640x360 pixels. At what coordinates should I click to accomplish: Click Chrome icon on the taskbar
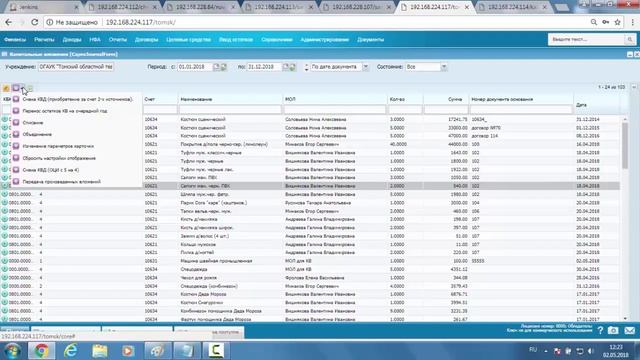tap(41, 351)
